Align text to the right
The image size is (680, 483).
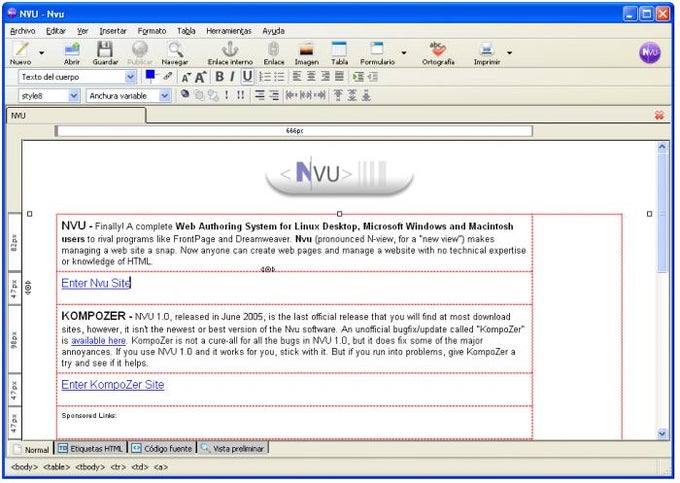pyautogui.click(x=325, y=77)
